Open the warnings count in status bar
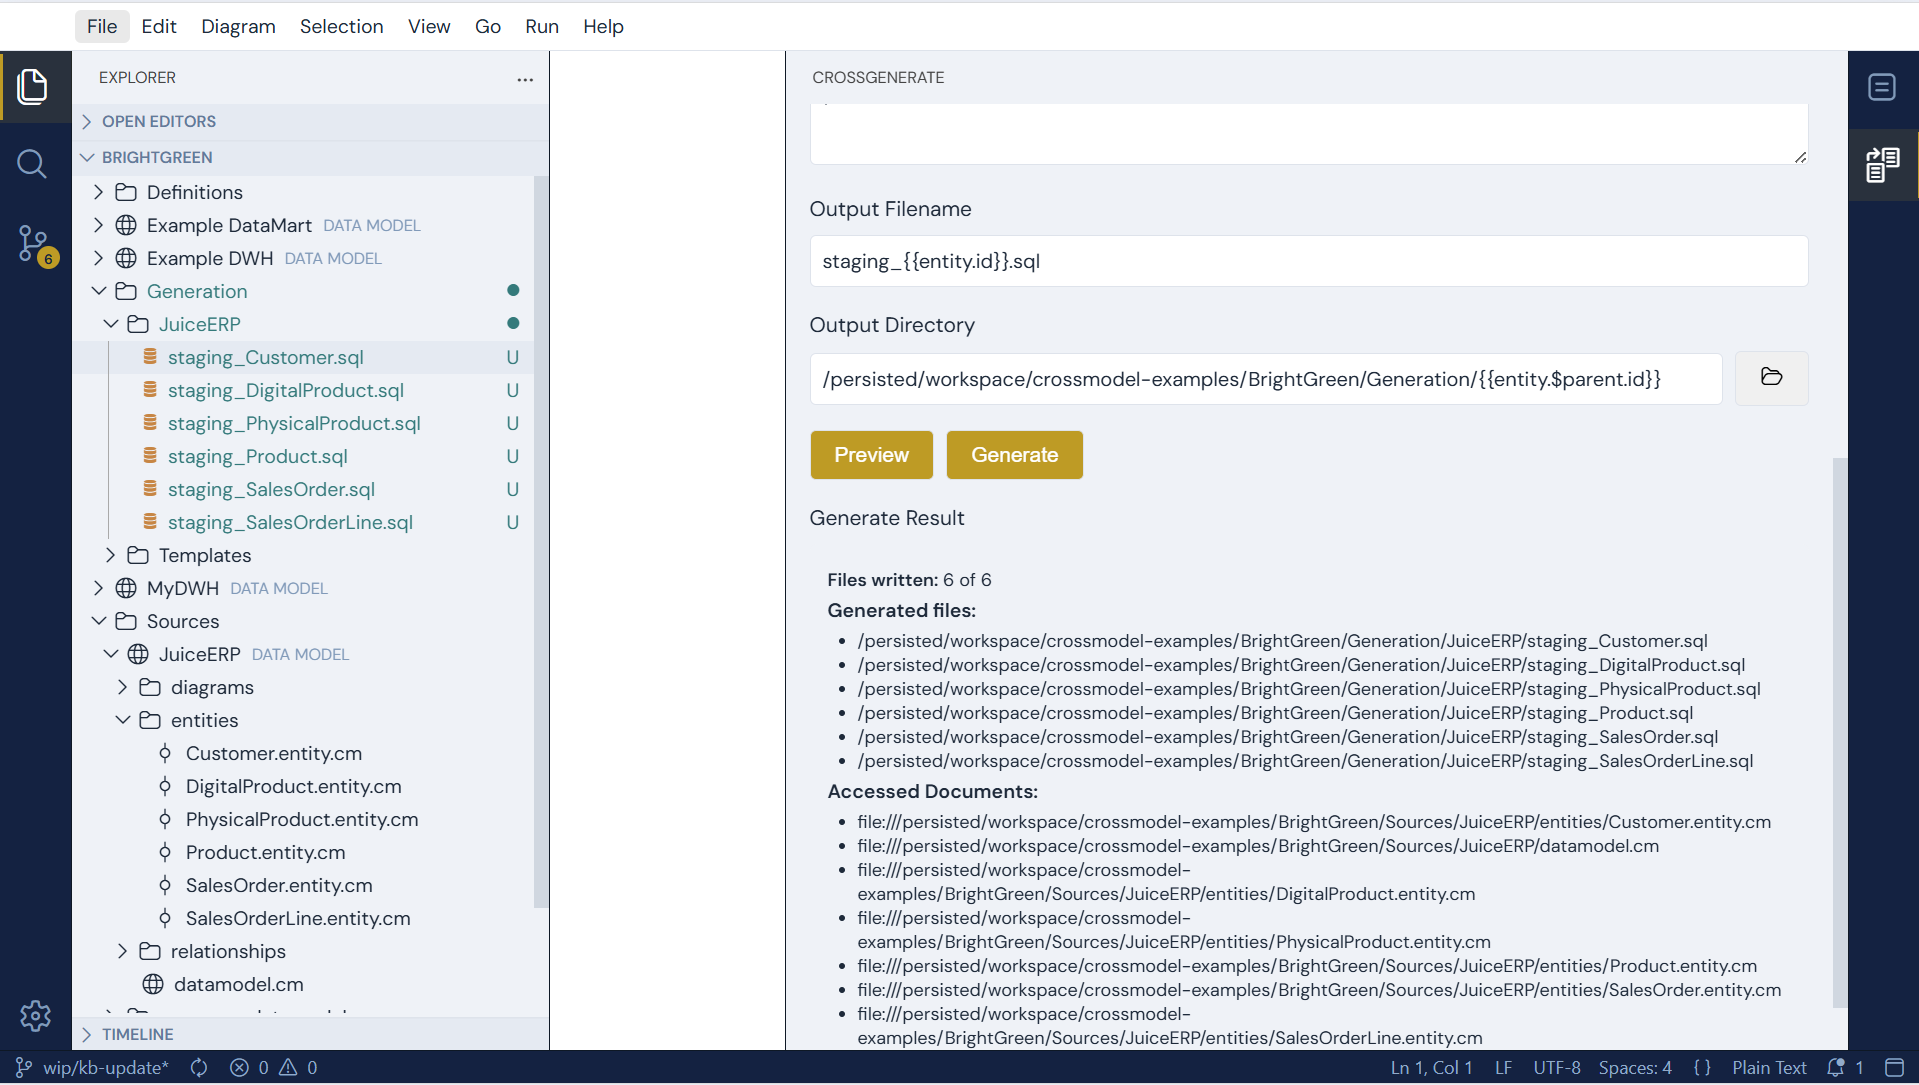 coord(299,1067)
